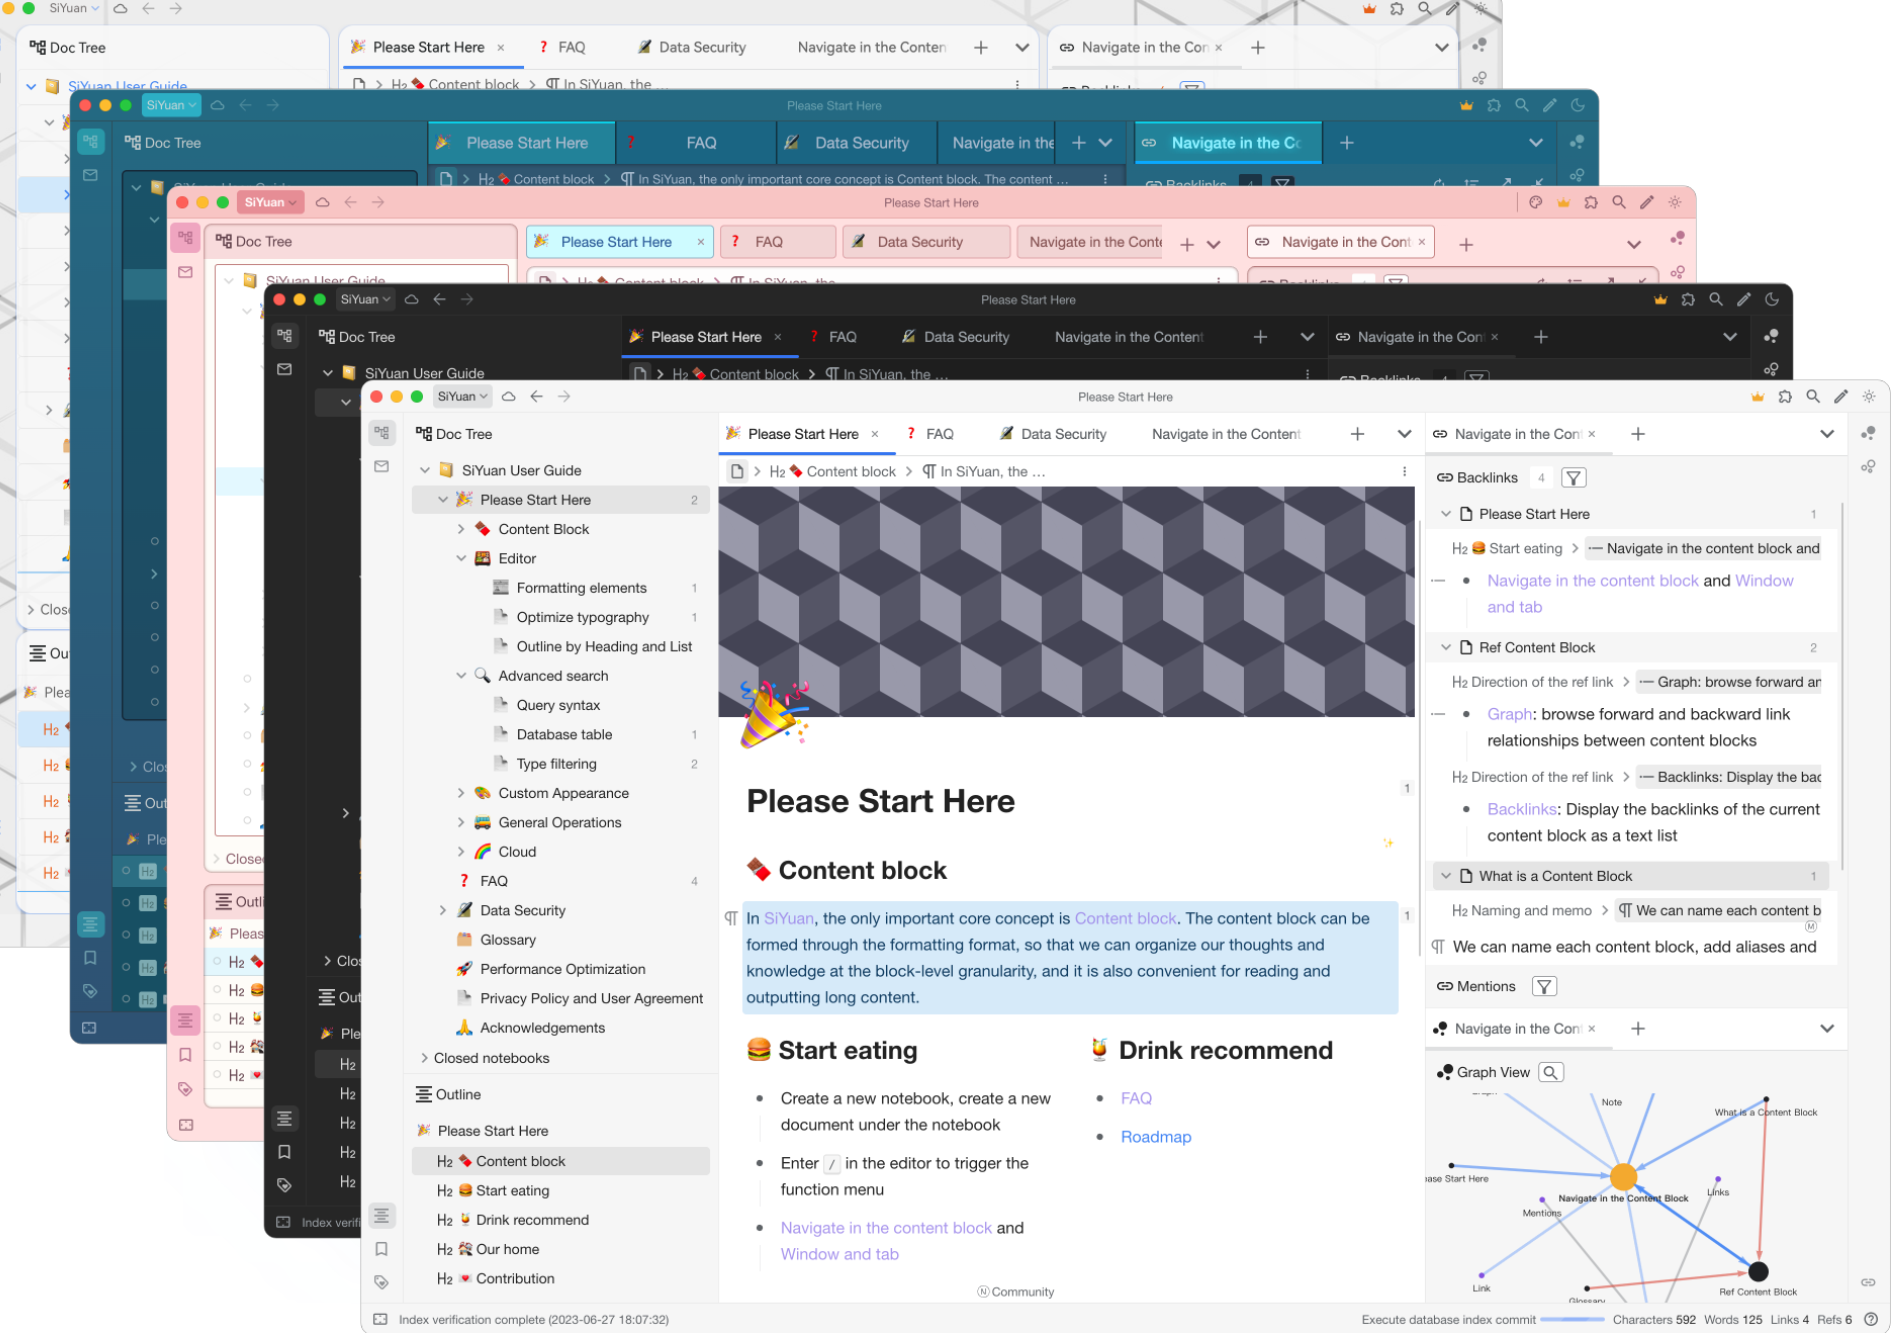
Task: Select Data Security tab in teal window
Action: coord(858,143)
